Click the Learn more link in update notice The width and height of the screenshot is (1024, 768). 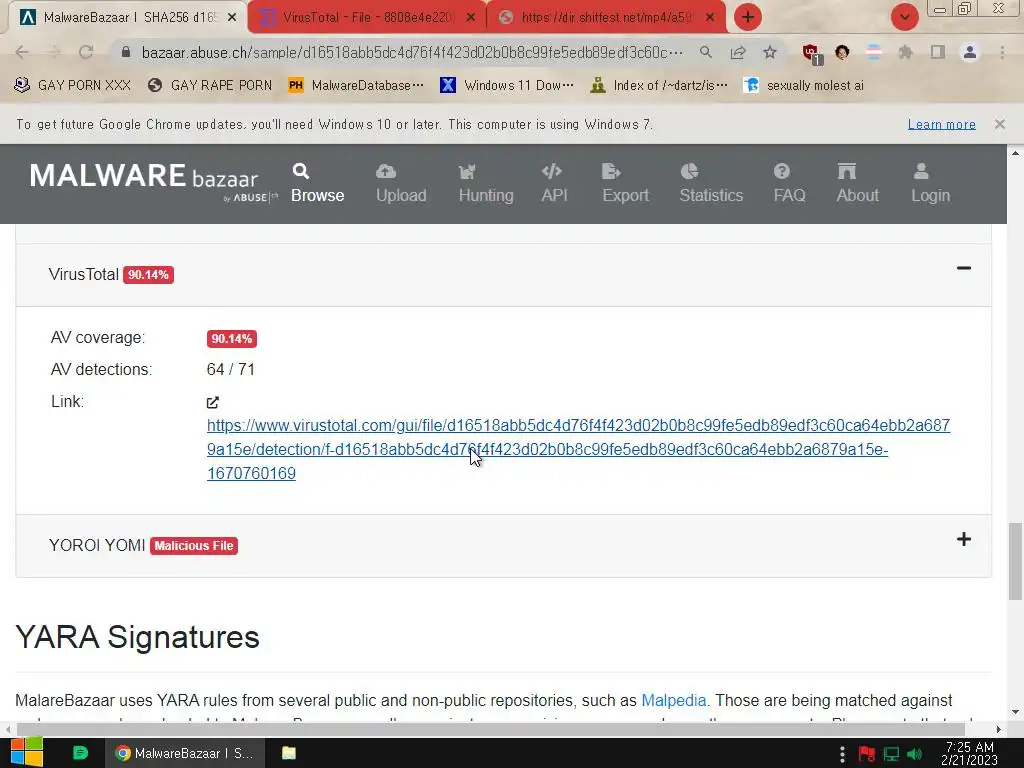941,124
